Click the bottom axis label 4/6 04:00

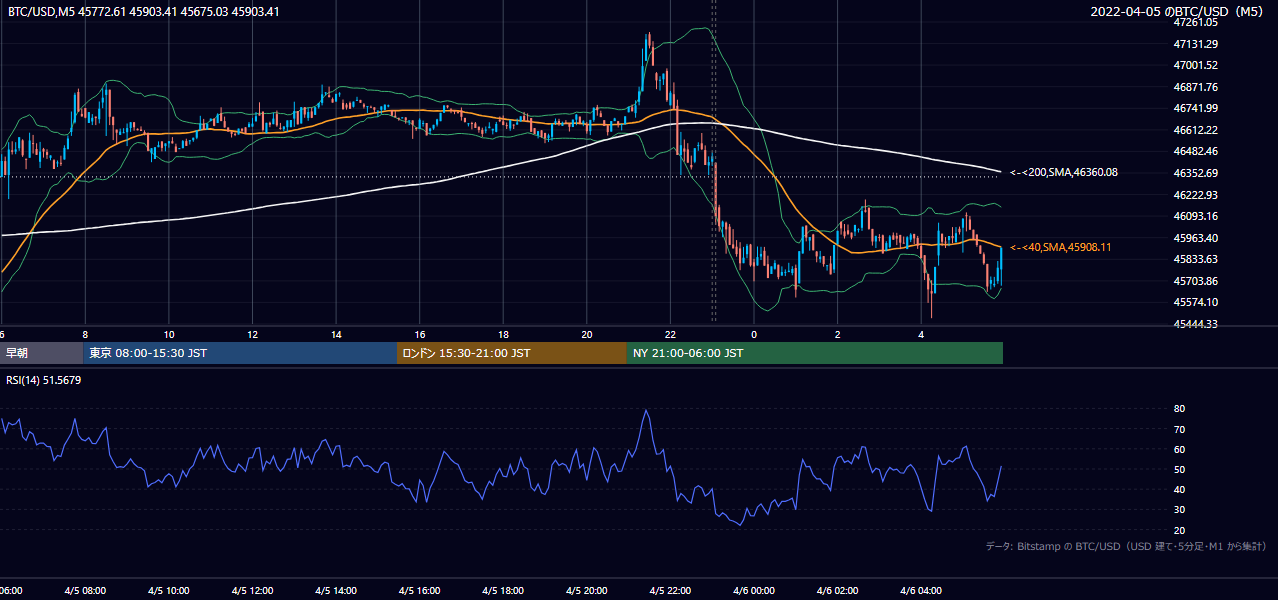(921, 591)
